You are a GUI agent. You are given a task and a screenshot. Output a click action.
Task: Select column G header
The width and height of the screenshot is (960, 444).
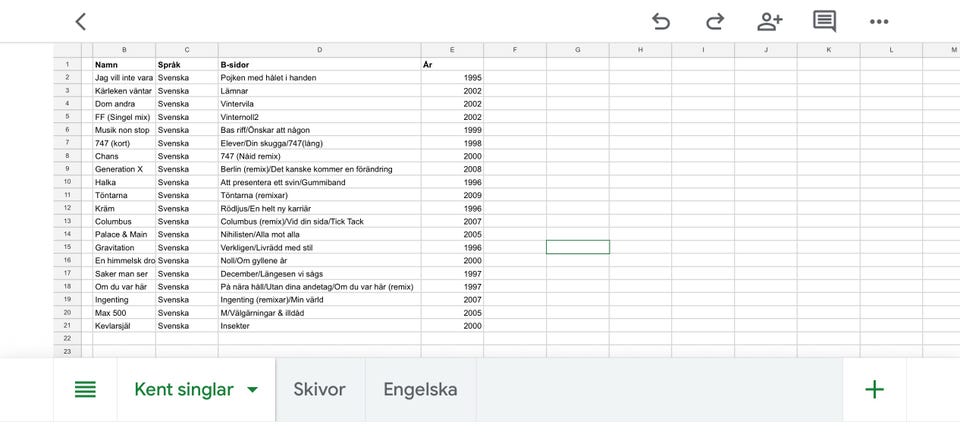point(577,49)
